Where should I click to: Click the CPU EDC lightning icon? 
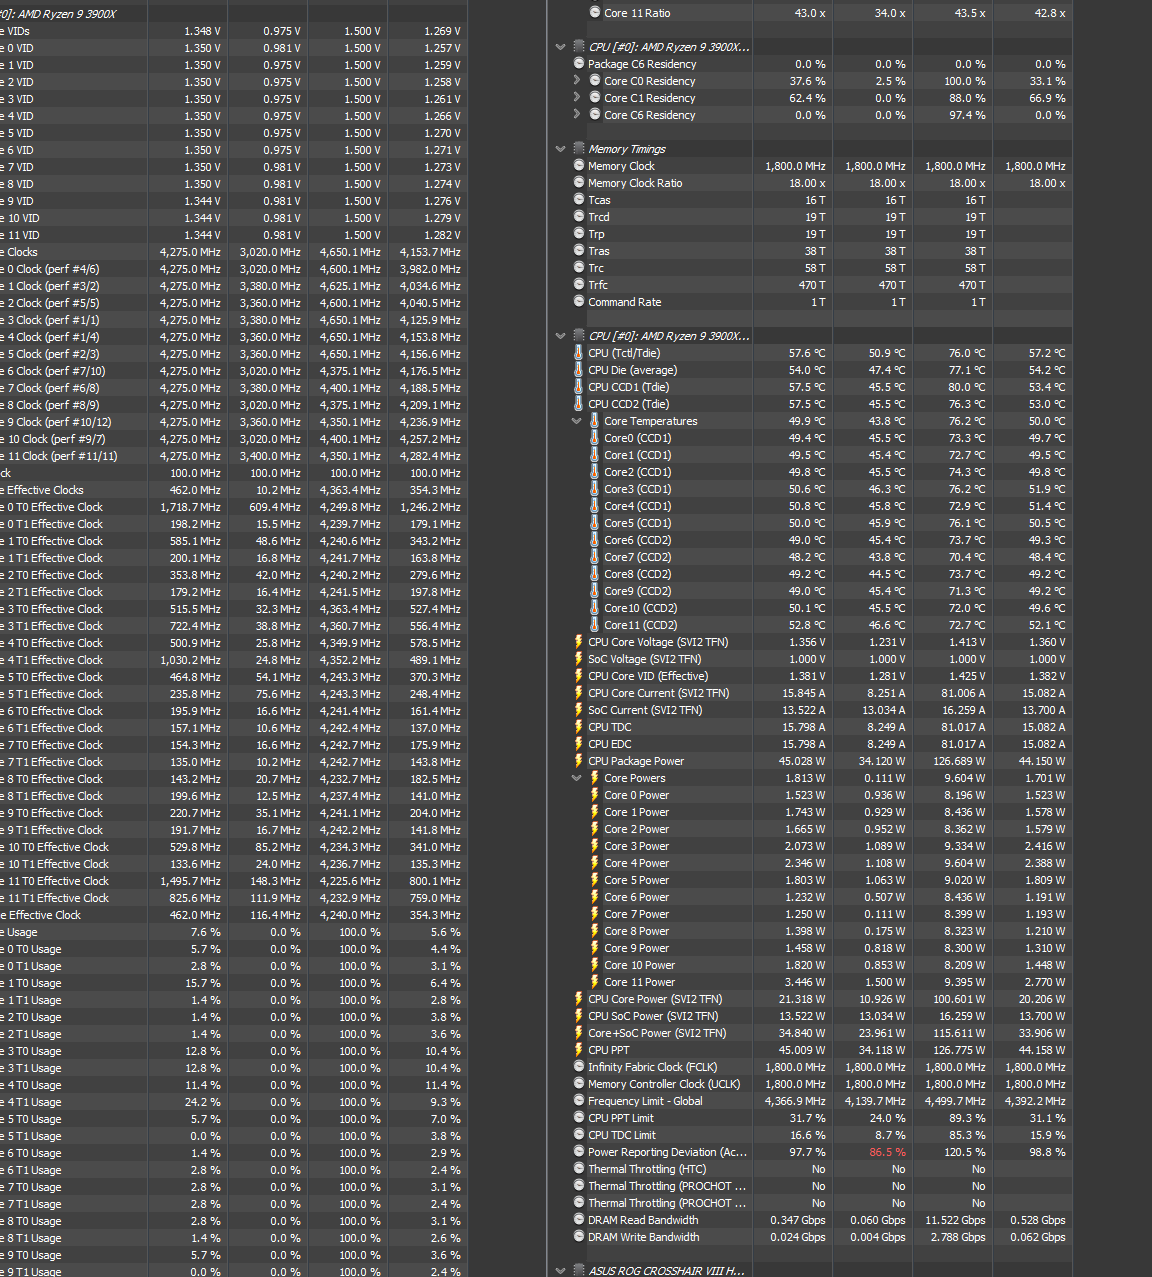tap(579, 744)
